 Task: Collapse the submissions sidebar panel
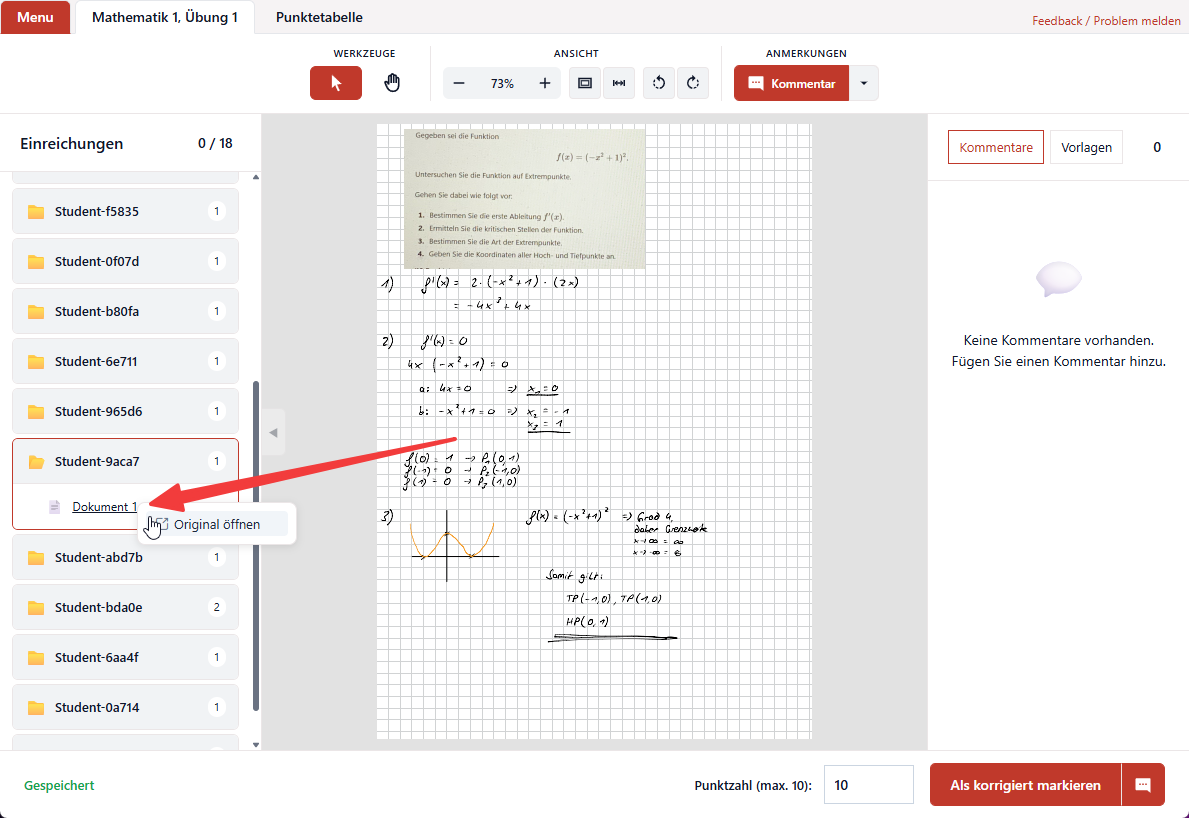pyautogui.click(x=273, y=432)
